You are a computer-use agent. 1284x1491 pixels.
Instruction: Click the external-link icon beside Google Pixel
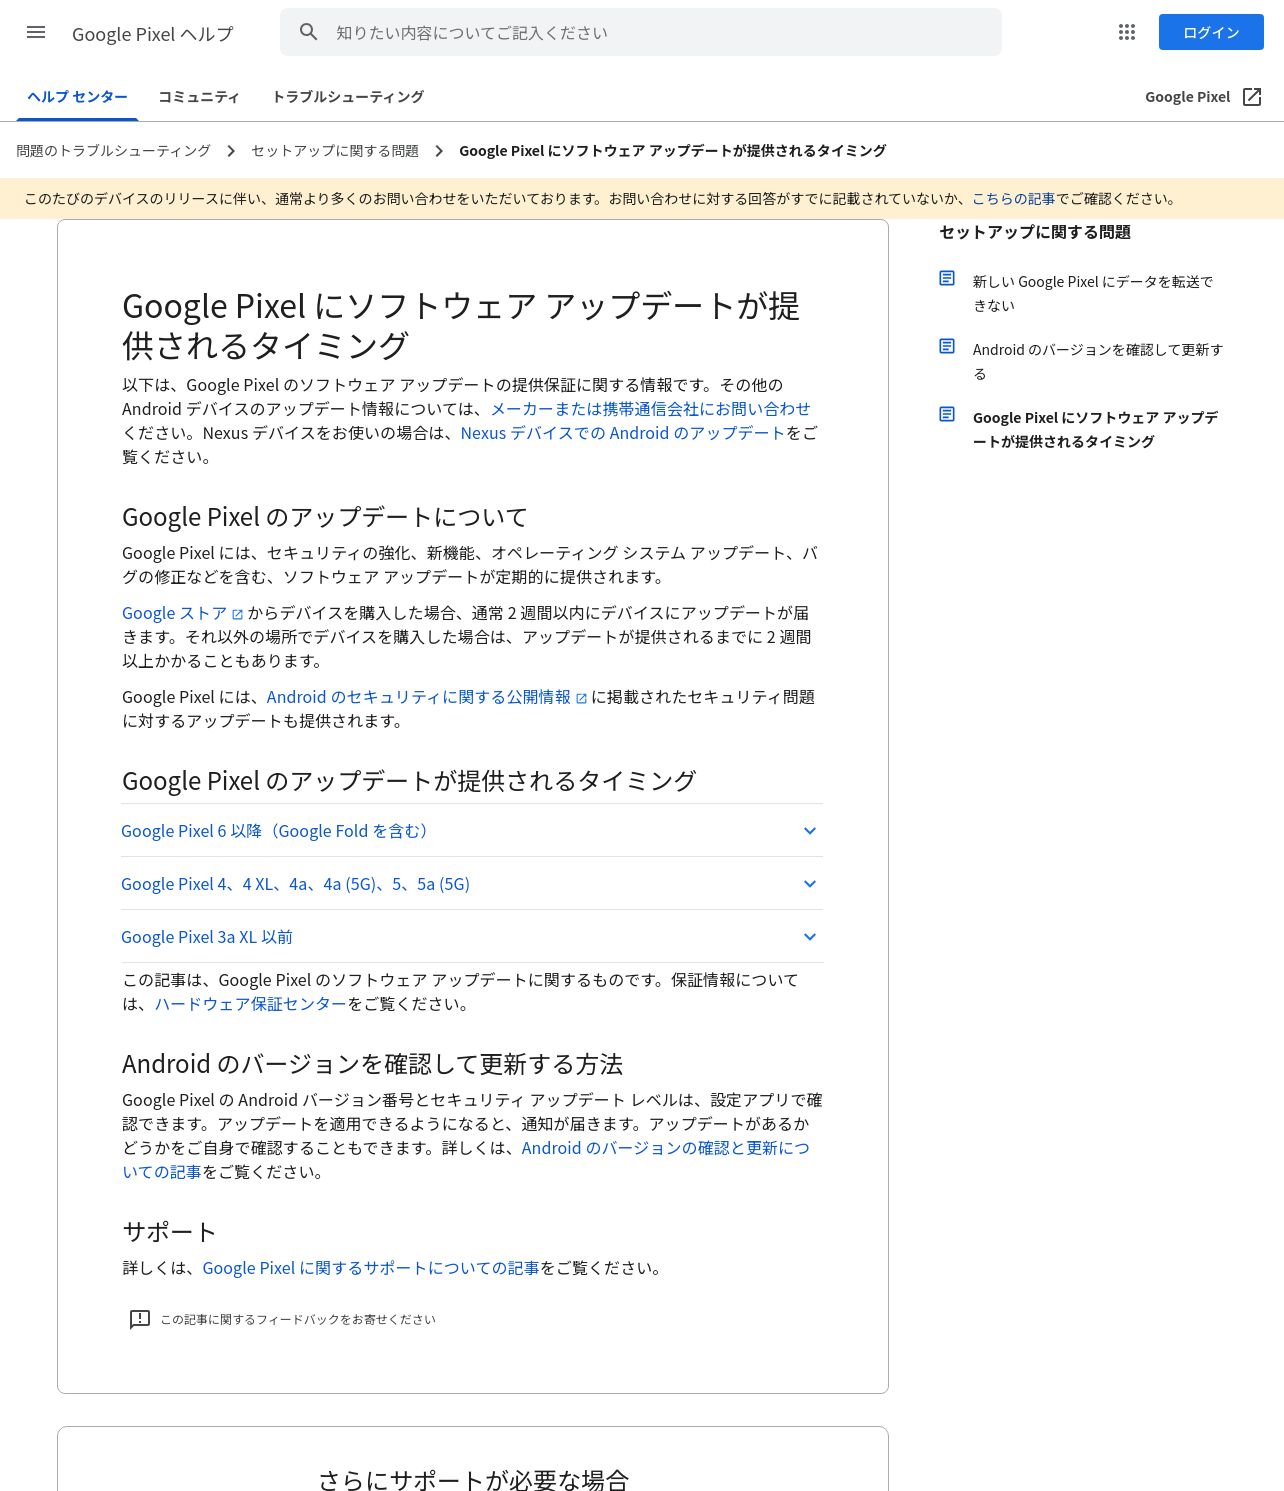click(x=1252, y=97)
